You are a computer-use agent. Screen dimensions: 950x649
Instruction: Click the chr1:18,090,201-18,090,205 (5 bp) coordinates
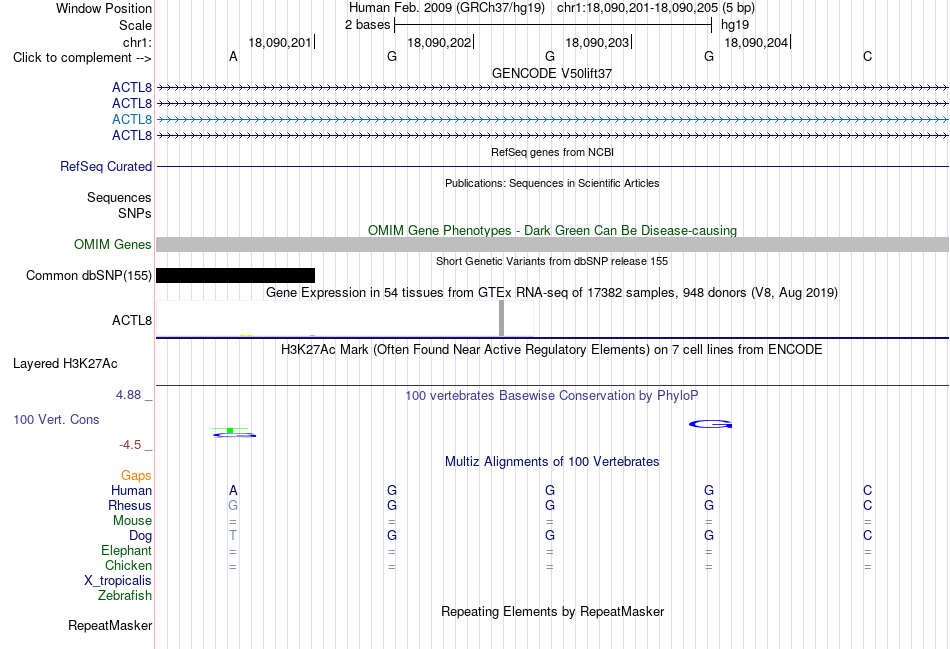(656, 8)
